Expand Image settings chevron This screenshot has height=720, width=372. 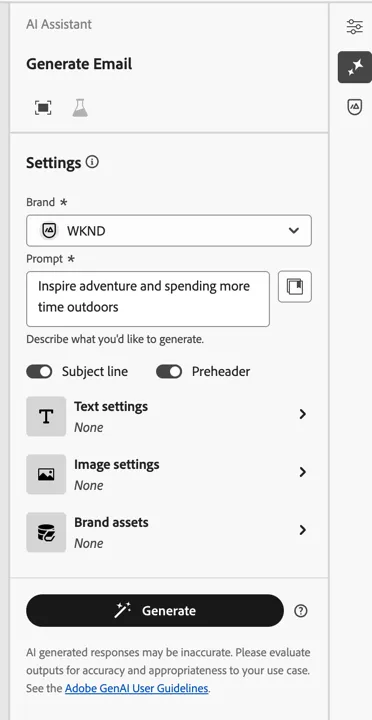(x=302, y=472)
